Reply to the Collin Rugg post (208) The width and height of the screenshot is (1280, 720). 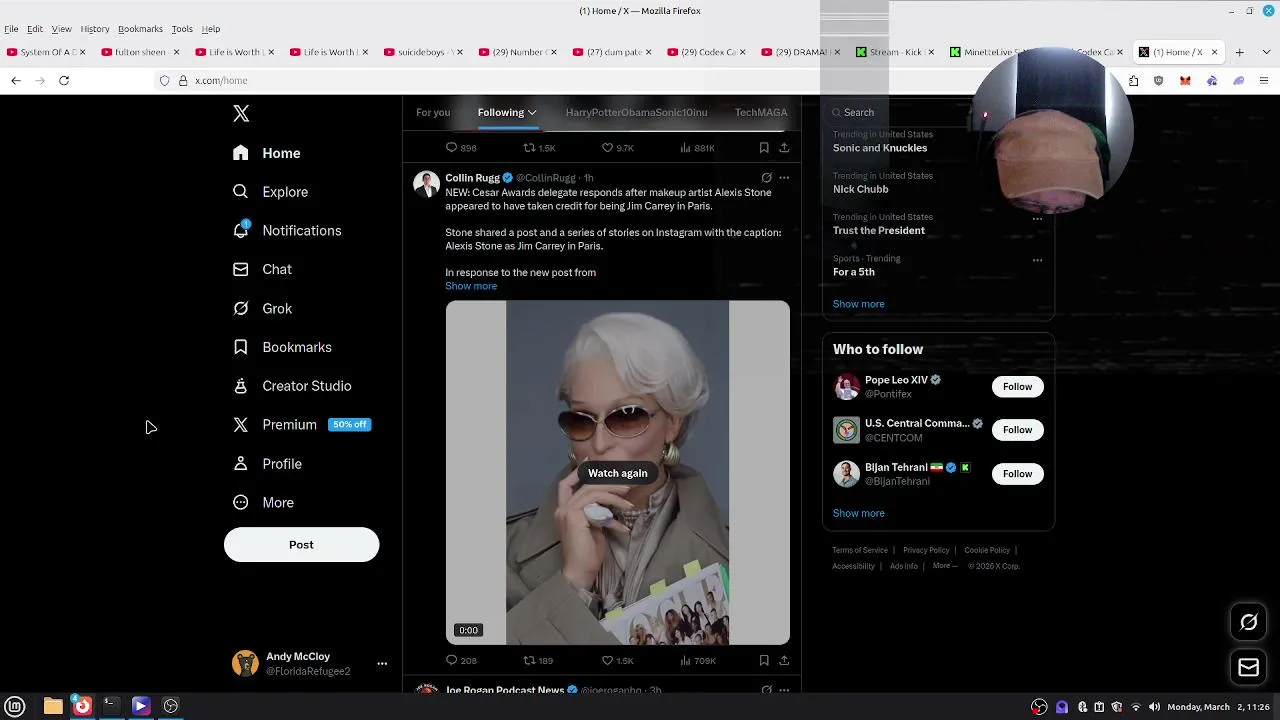pos(461,661)
